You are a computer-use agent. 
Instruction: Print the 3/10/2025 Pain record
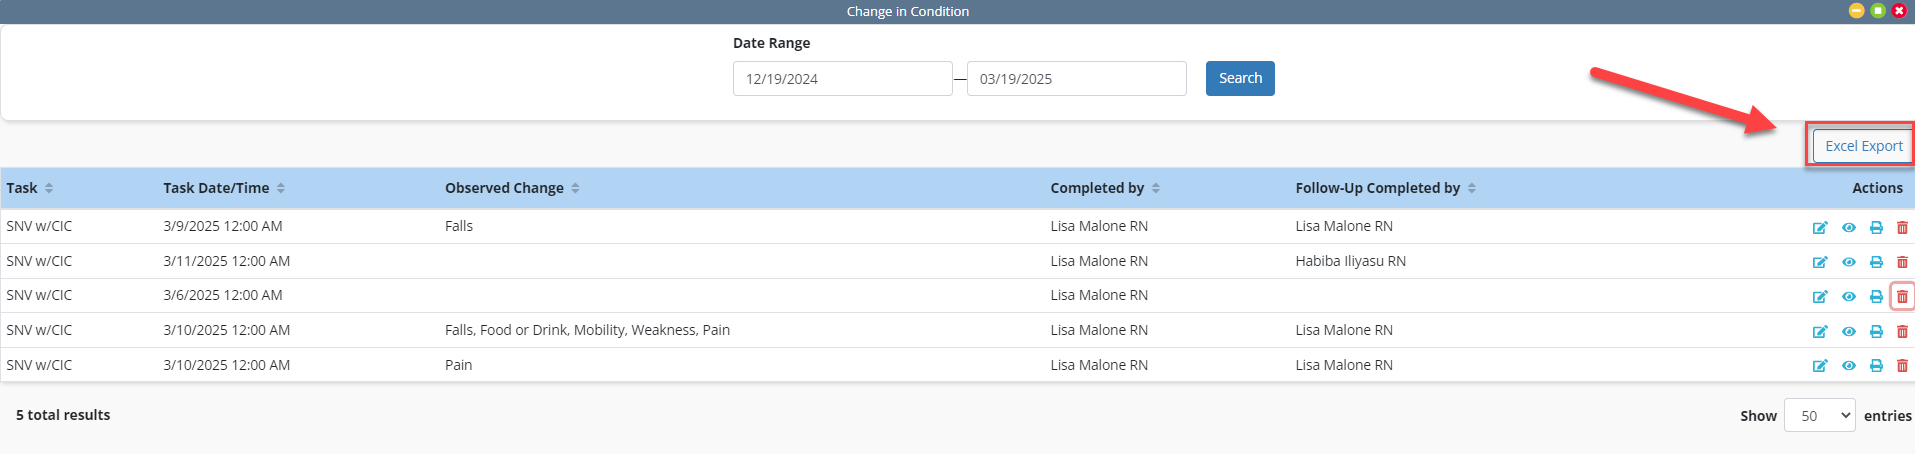click(1876, 366)
